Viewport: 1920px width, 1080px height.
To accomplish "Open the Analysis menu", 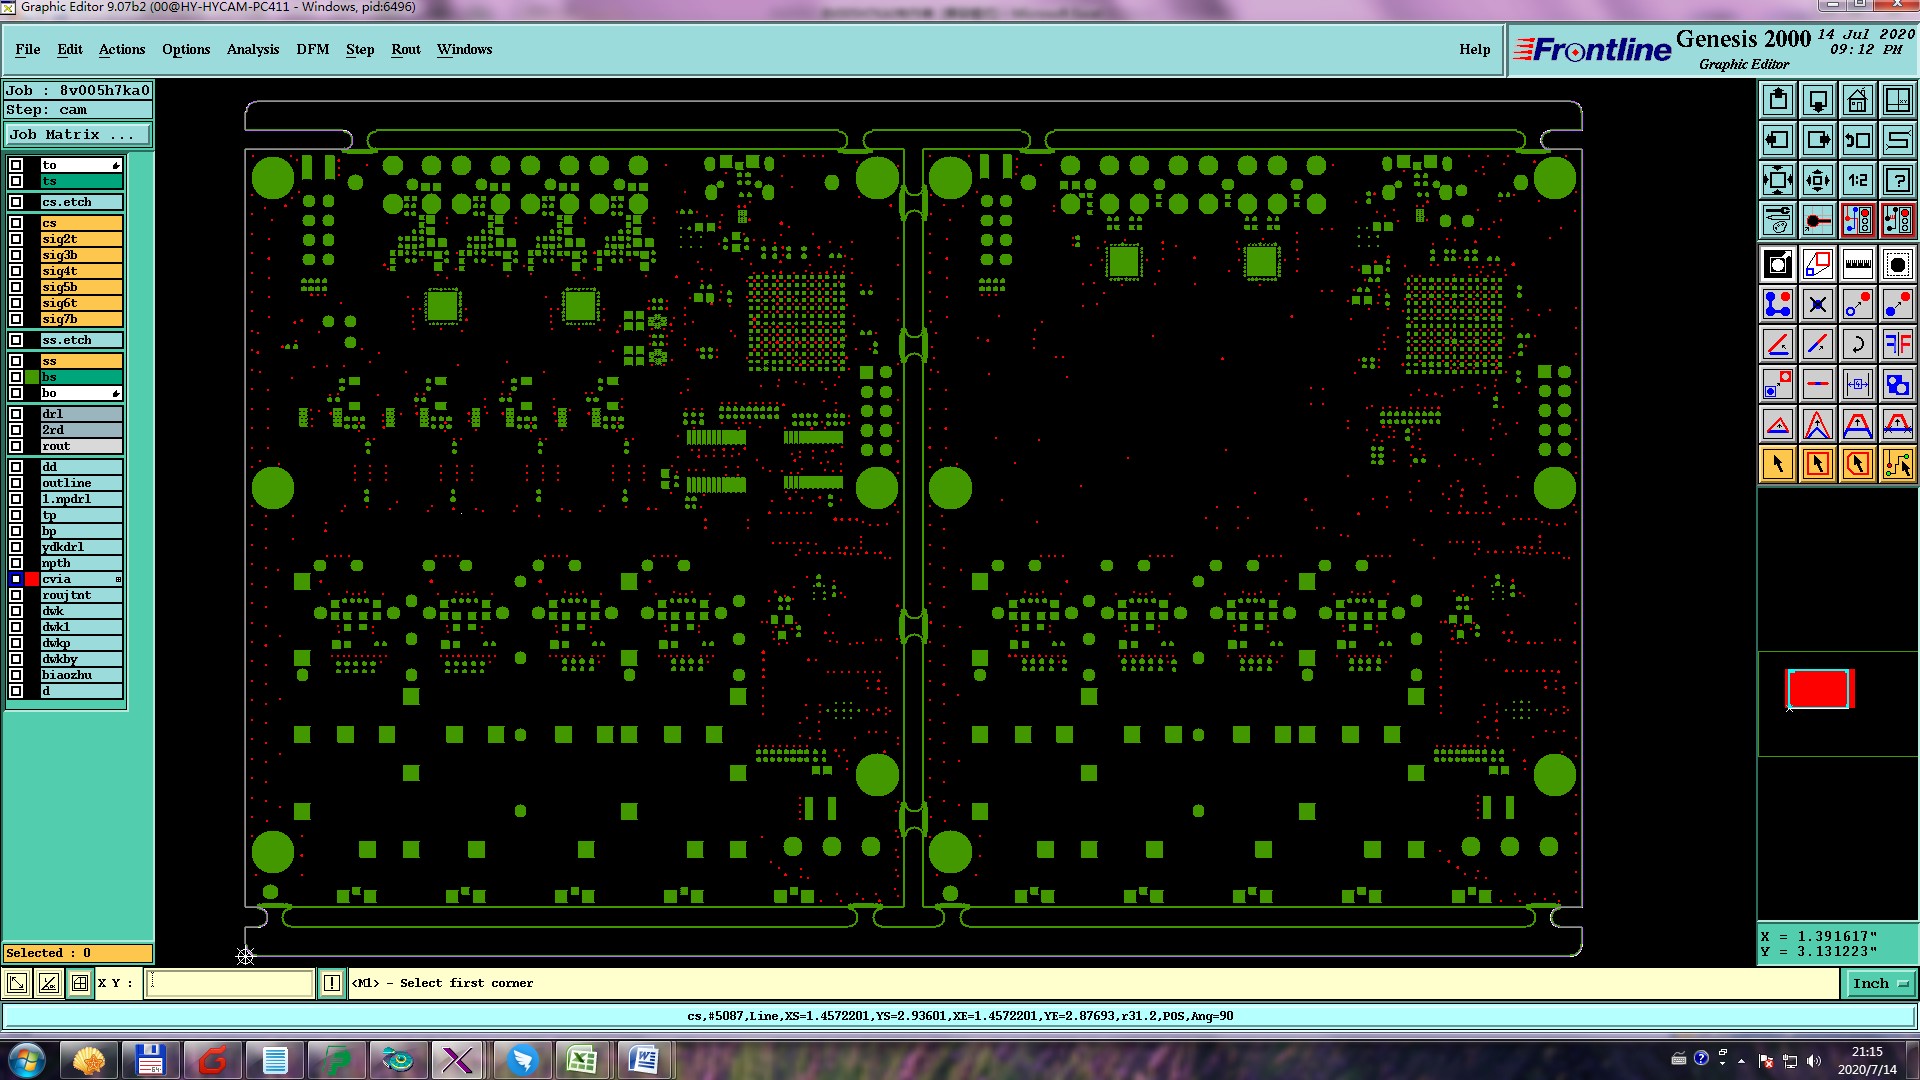I will [252, 49].
